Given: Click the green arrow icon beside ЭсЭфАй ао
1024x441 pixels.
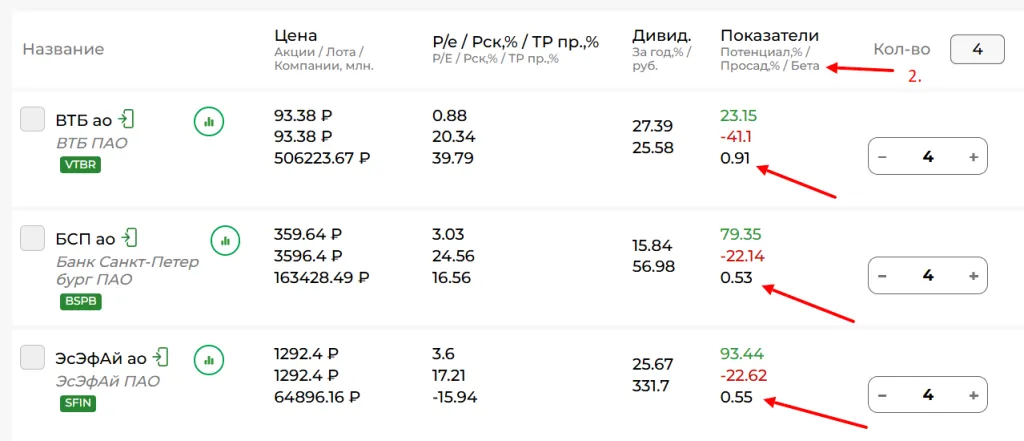Looking at the screenshot, I should click(x=160, y=357).
